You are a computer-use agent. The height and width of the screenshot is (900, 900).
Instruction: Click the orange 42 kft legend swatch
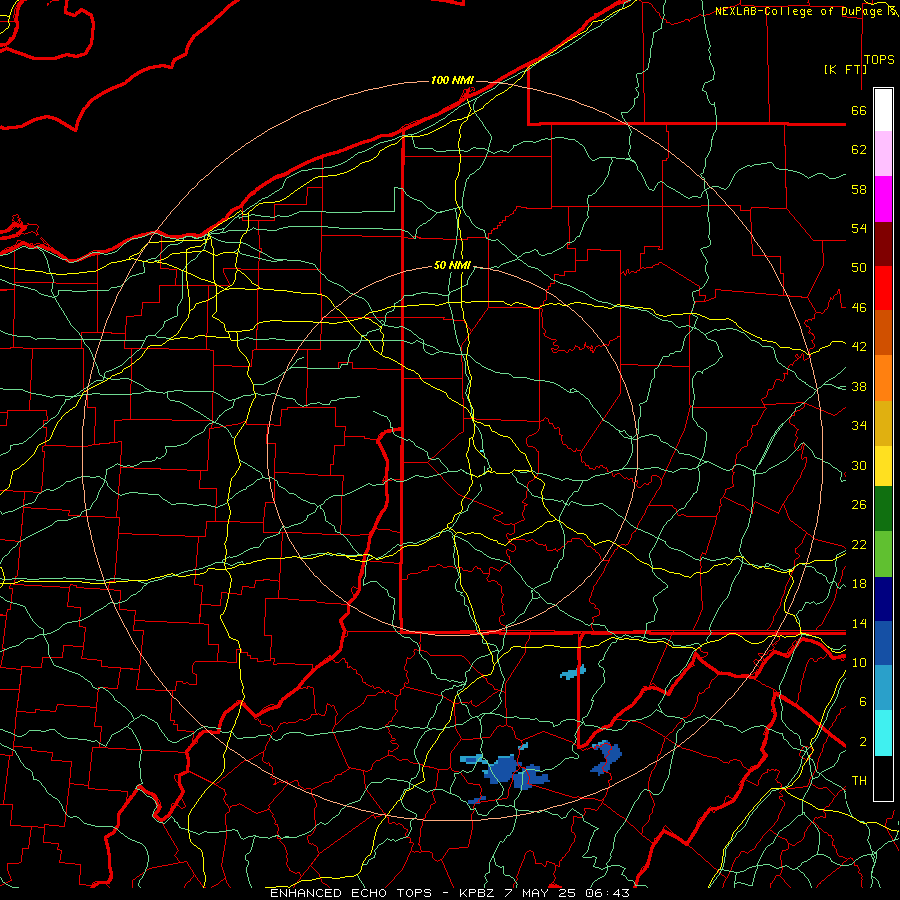pyautogui.click(x=883, y=377)
